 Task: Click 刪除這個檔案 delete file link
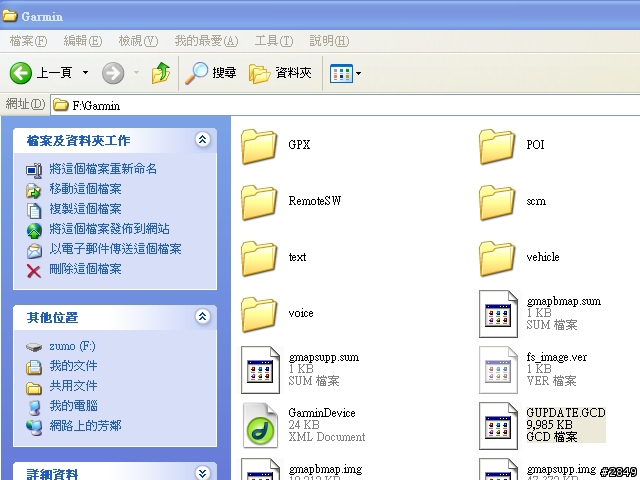pyautogui.click(x=85, y=269)
